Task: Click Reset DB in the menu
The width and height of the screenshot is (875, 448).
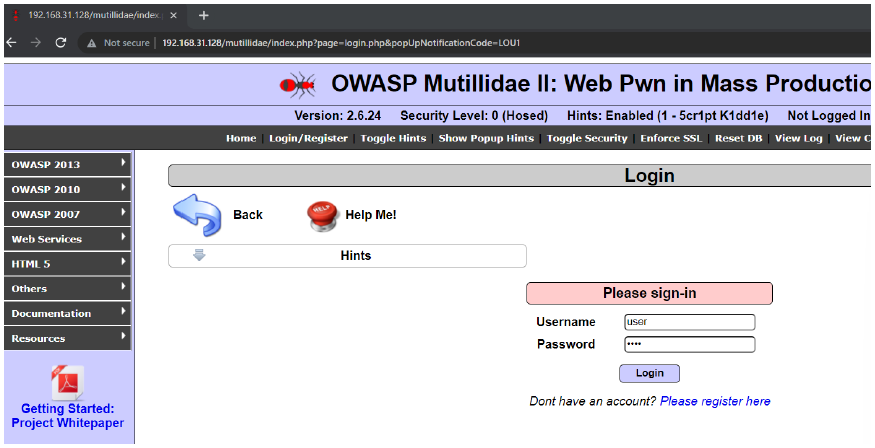Action: coord(738,138)
